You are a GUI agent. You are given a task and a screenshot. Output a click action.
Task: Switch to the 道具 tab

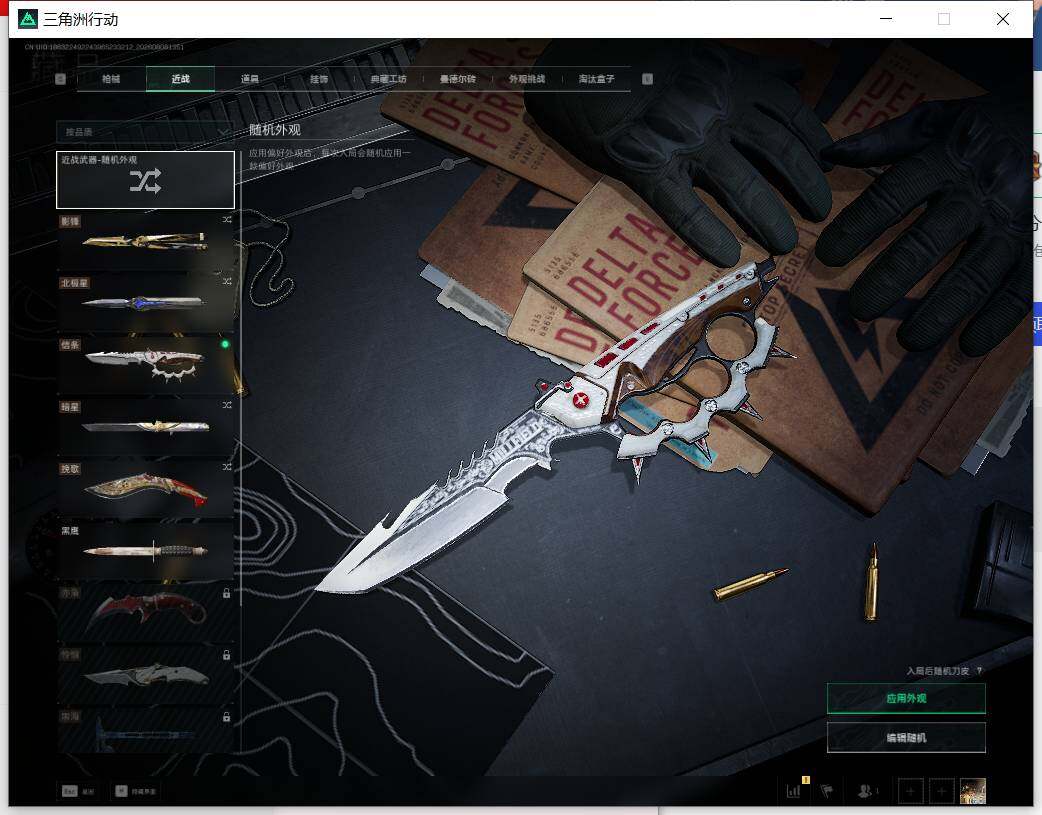point(250,78)
